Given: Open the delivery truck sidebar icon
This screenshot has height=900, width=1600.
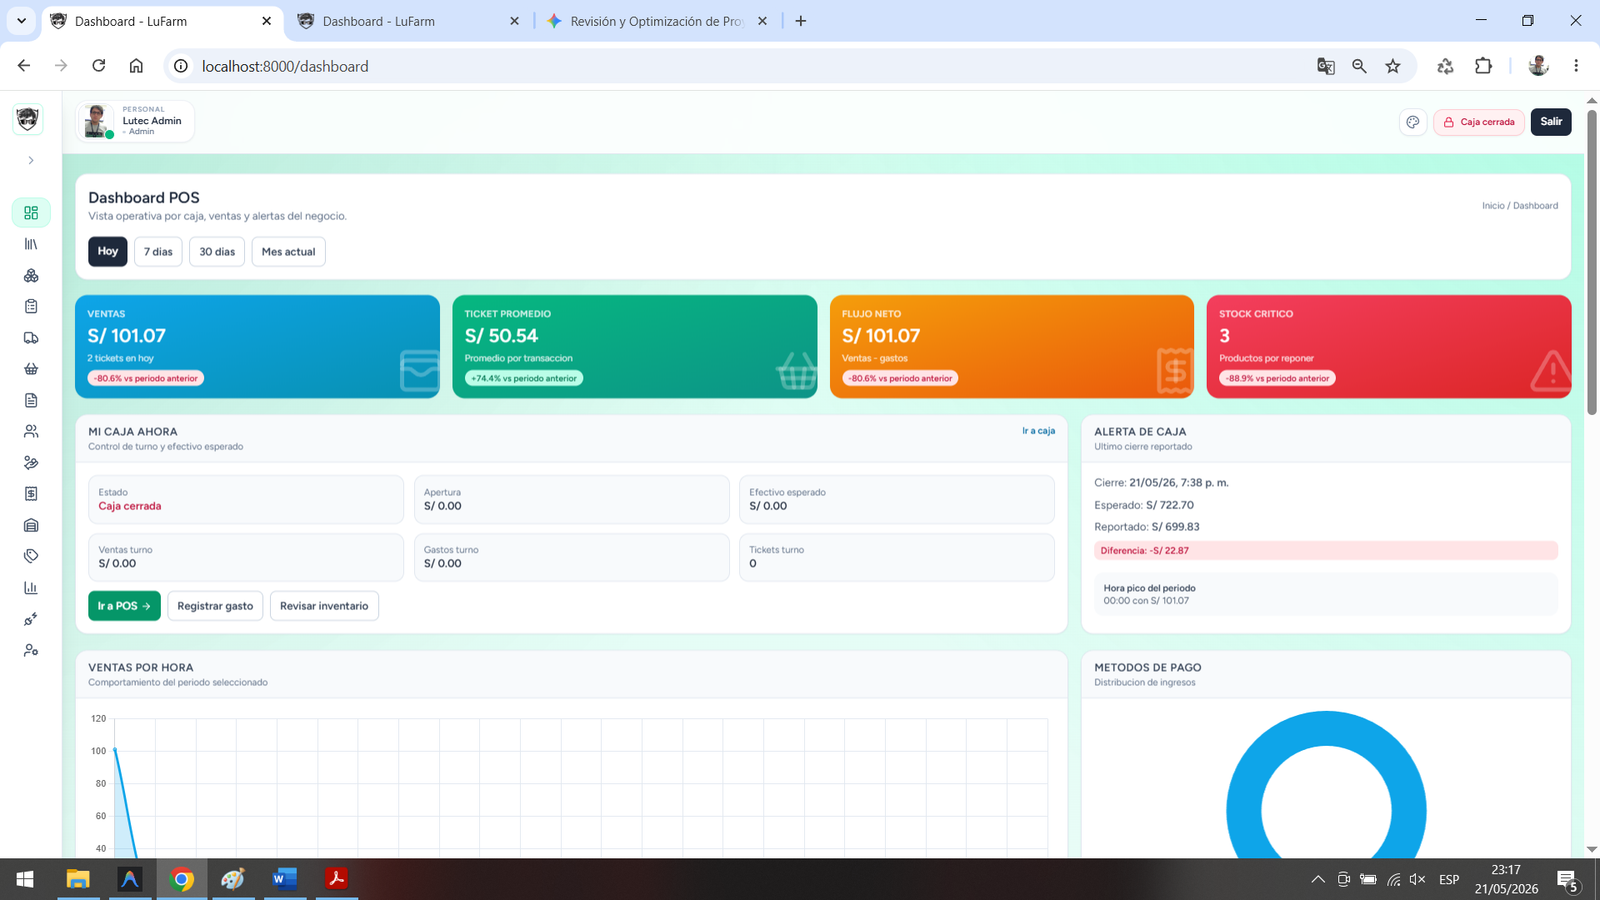Looking at the screenshot, I should [31, 338].
